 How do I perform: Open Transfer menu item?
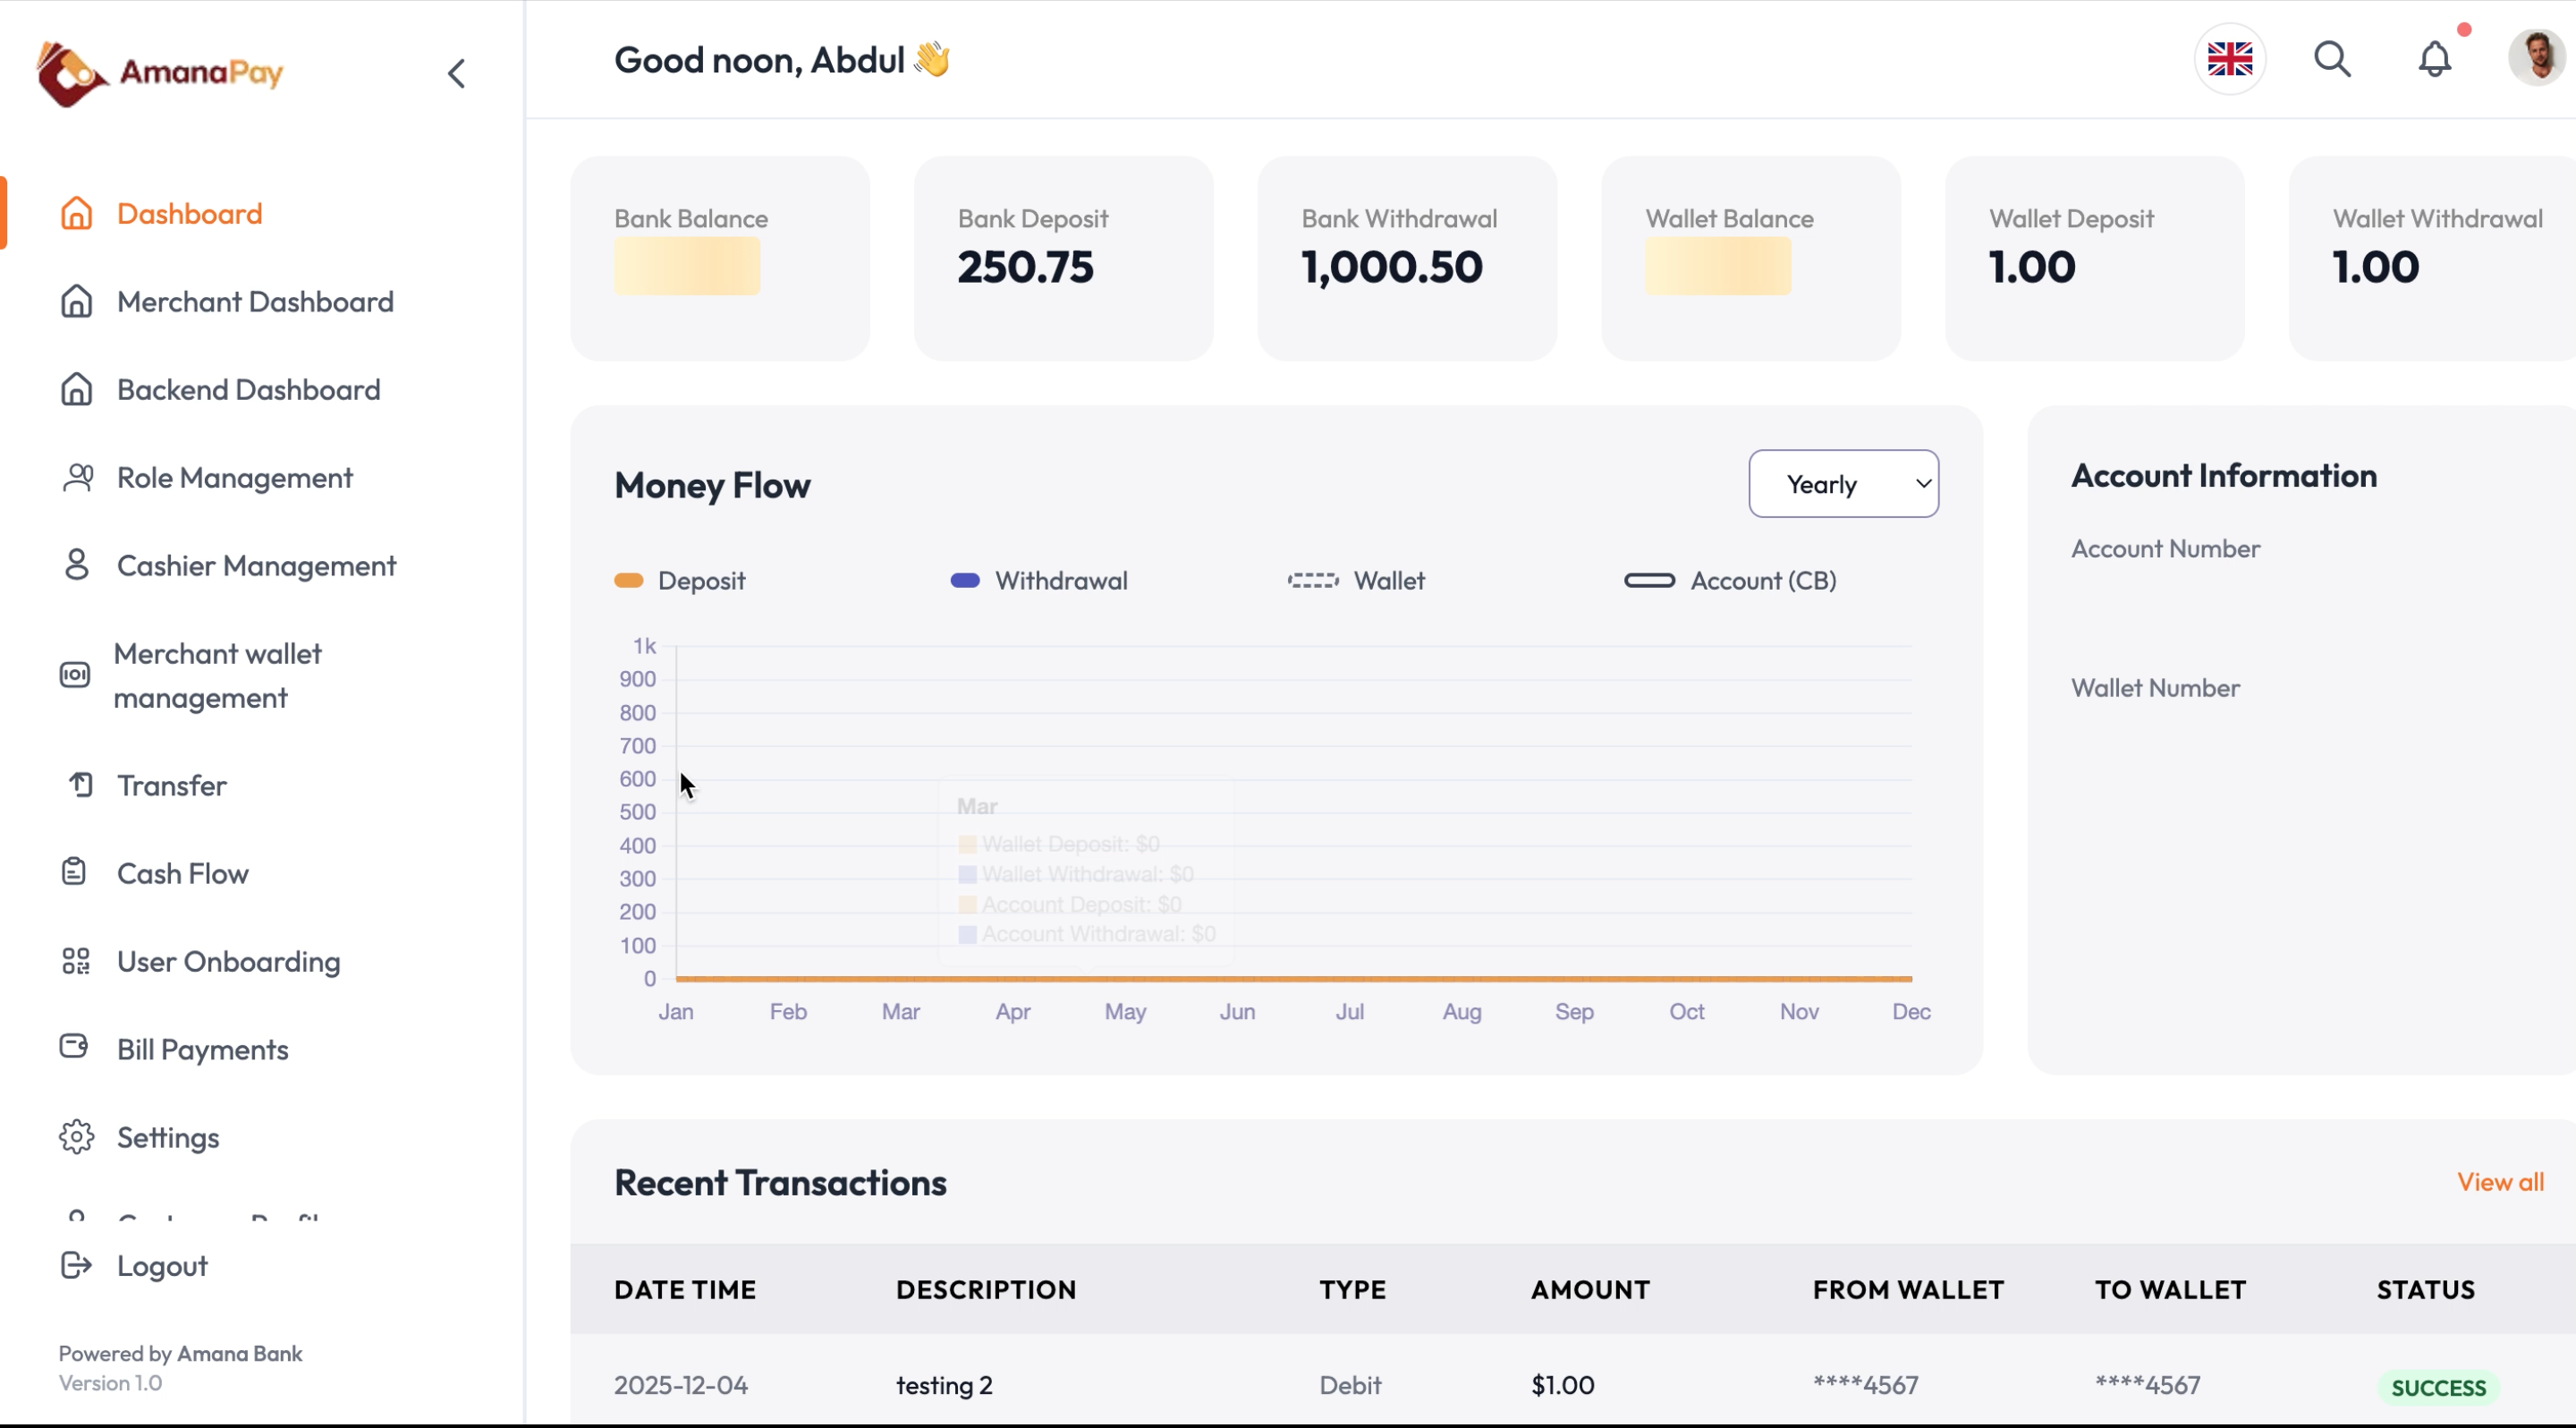tap(172, 786)
